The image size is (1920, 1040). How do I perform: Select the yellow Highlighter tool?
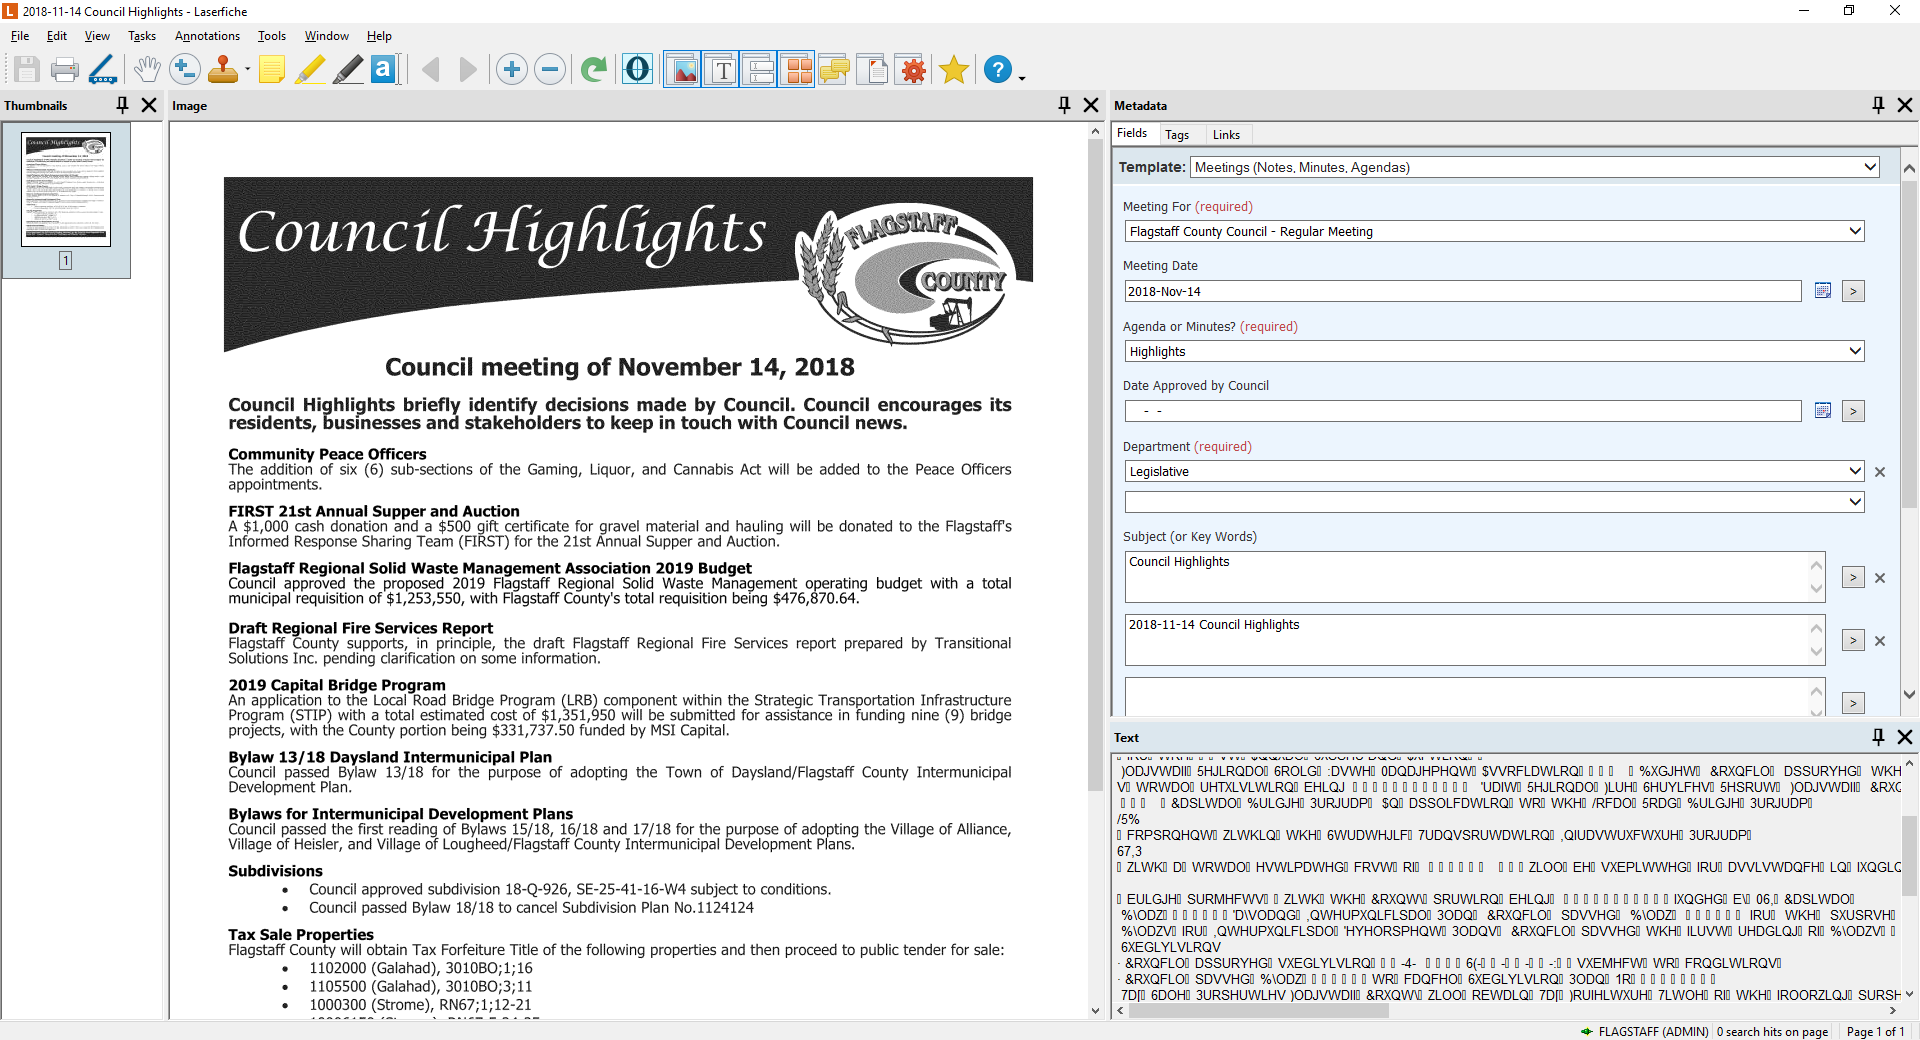[310, 69]
